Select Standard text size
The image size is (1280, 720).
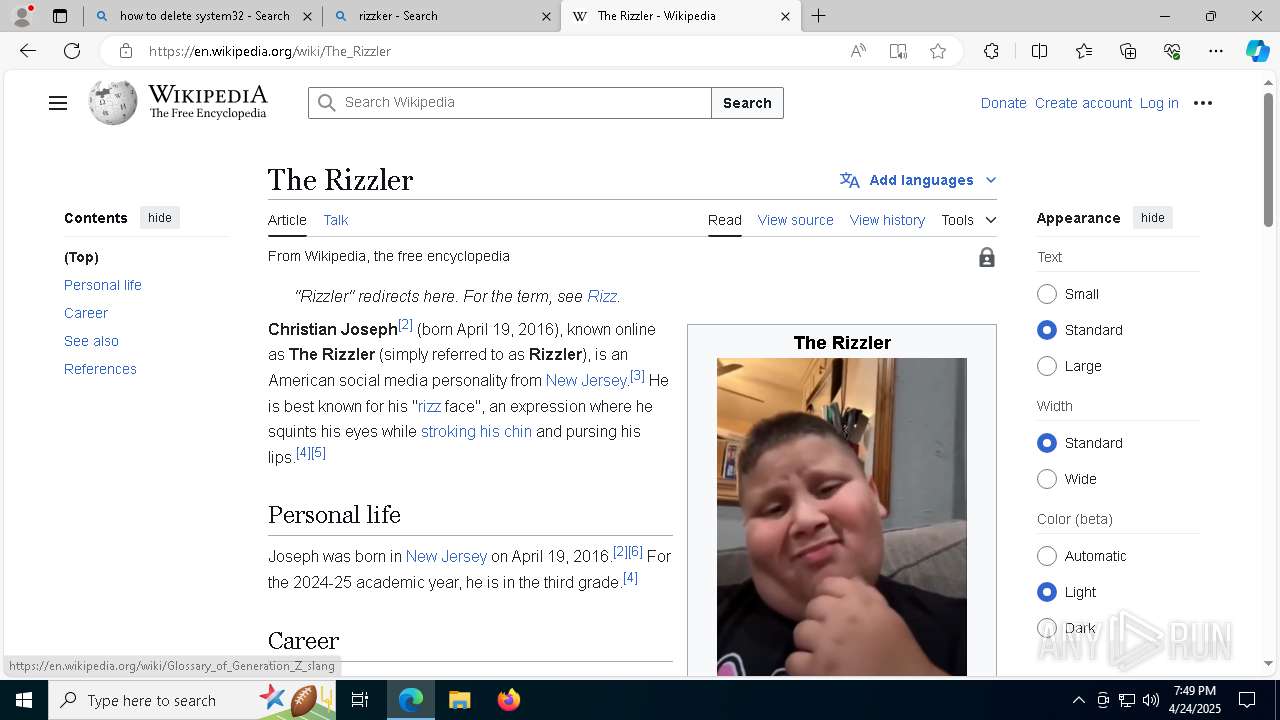pyautogui.click(x=1047, y=330)
